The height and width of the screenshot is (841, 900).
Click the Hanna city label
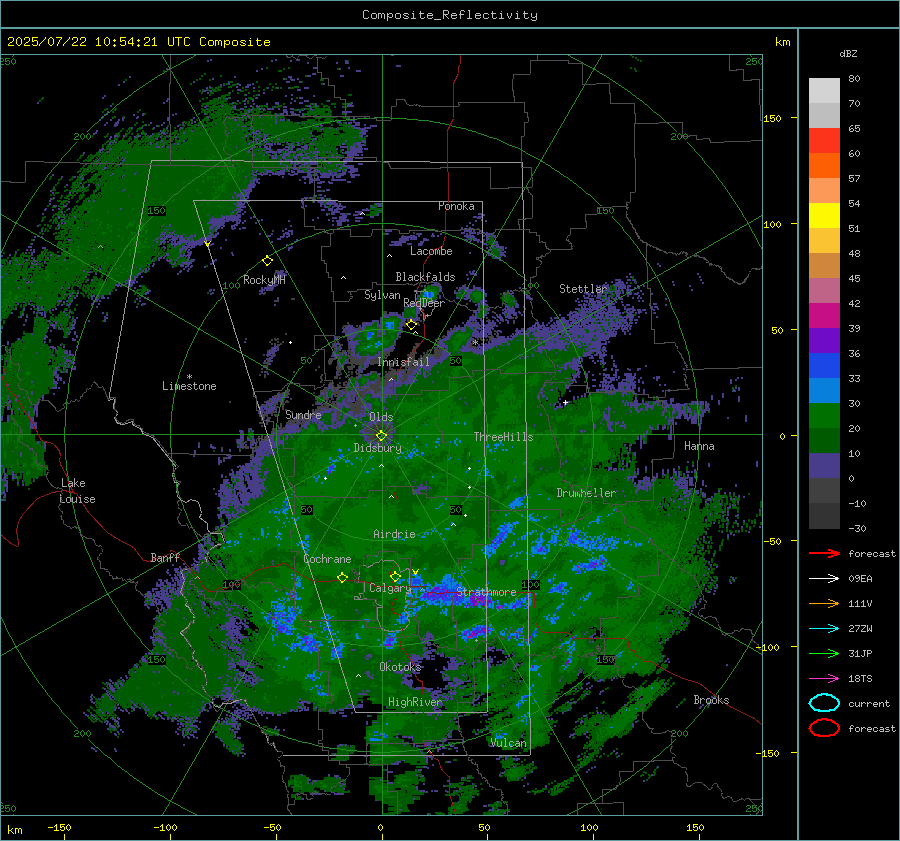pyautogui.click(x=699, y=446)
